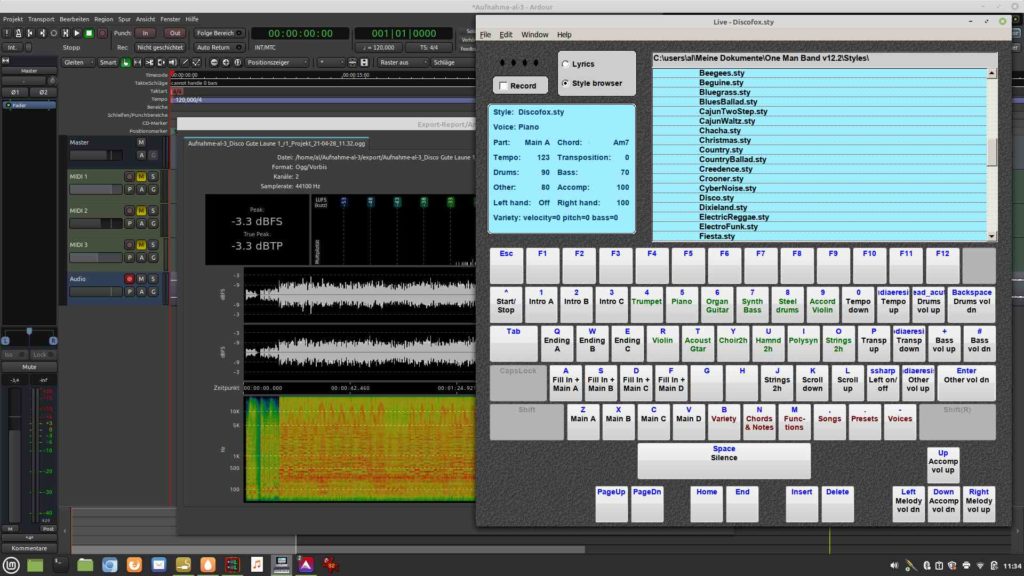1024x576 pixels.
Task: Open the Schläge snap dropdown
Action: pos(452,63)
